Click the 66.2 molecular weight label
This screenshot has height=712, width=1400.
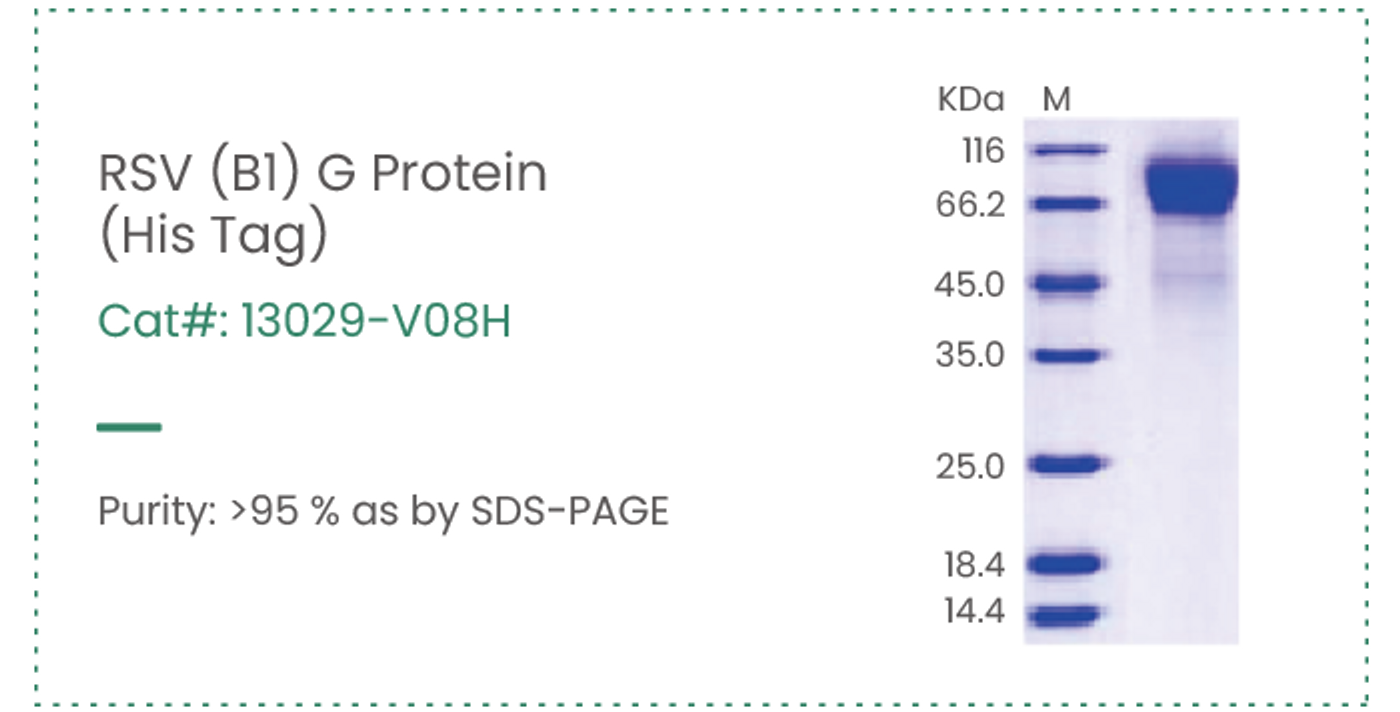point(971,205)
